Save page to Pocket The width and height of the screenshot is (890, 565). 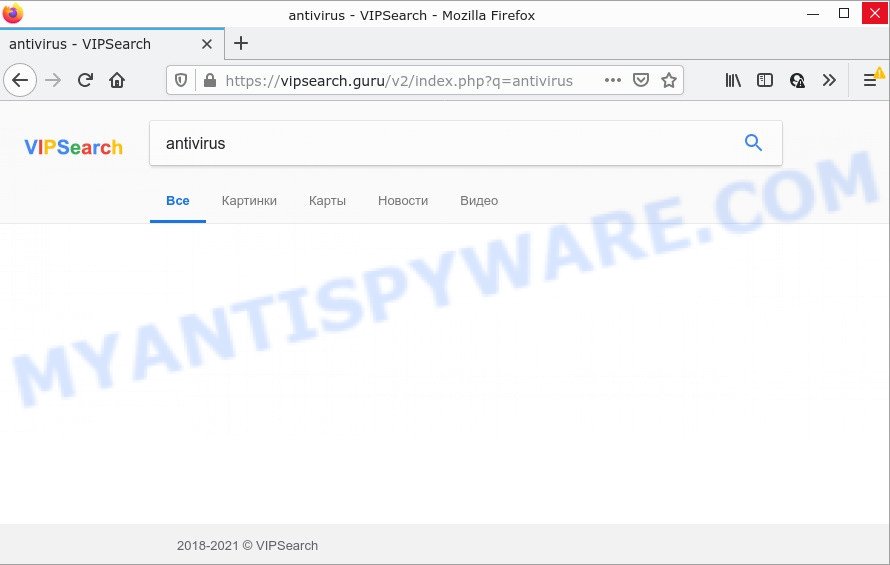641,81
